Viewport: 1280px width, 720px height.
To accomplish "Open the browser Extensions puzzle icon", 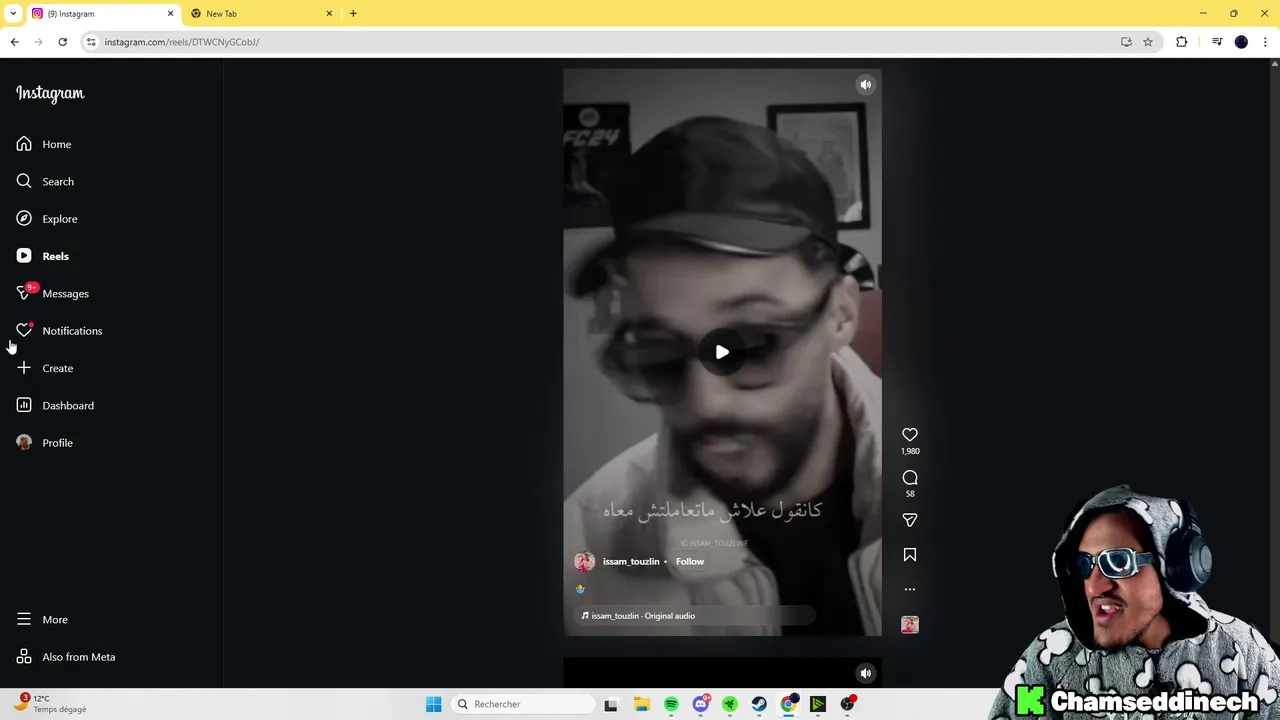I will (1182, 42).
